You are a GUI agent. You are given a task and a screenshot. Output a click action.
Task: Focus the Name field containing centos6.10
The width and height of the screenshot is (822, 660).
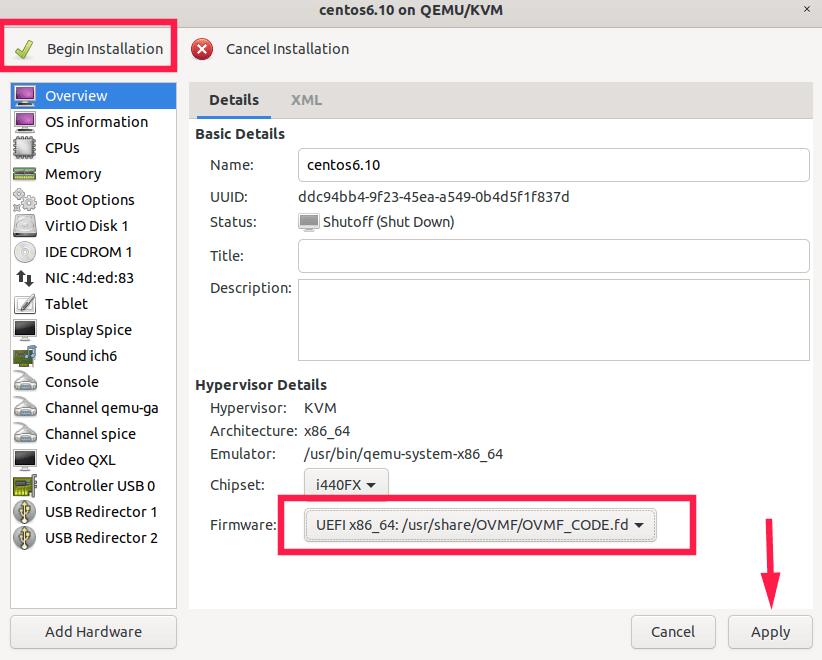pos(554,165)
